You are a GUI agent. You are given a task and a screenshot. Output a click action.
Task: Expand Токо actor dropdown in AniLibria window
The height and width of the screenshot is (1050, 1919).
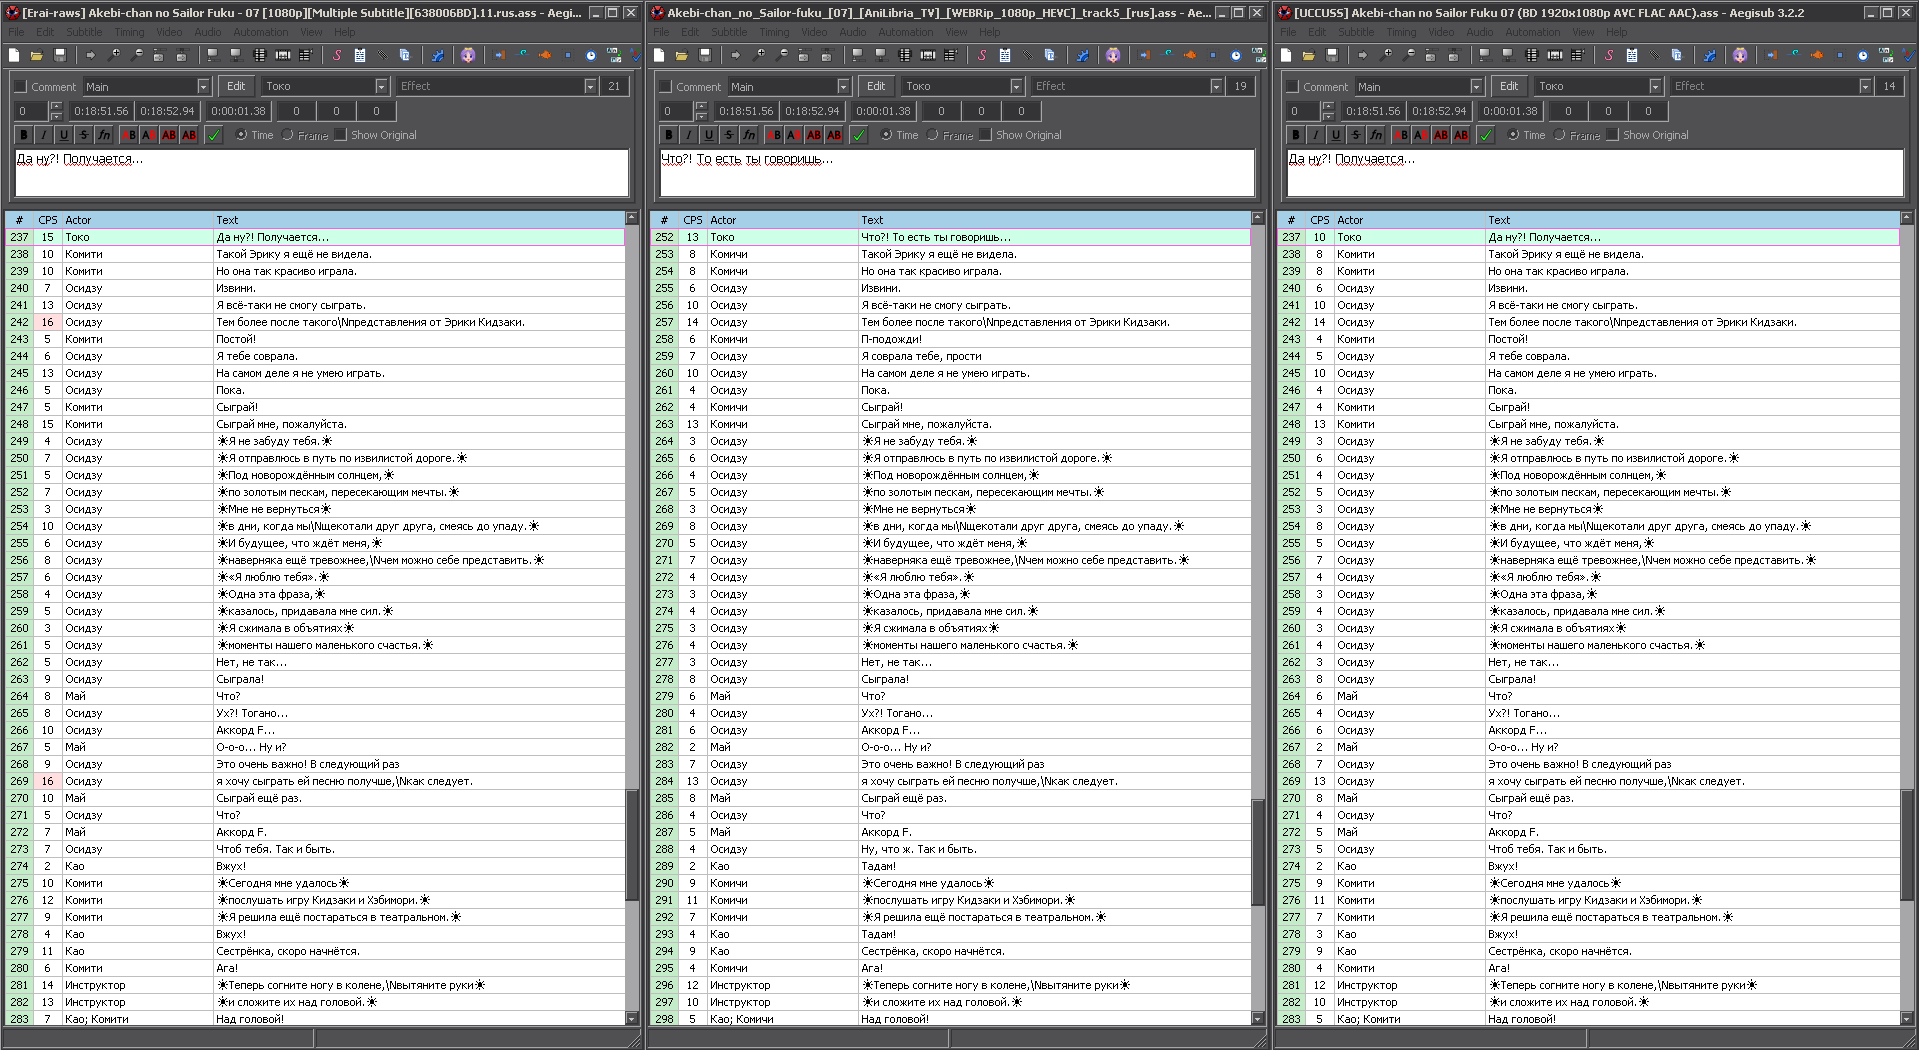(1016, 87)
